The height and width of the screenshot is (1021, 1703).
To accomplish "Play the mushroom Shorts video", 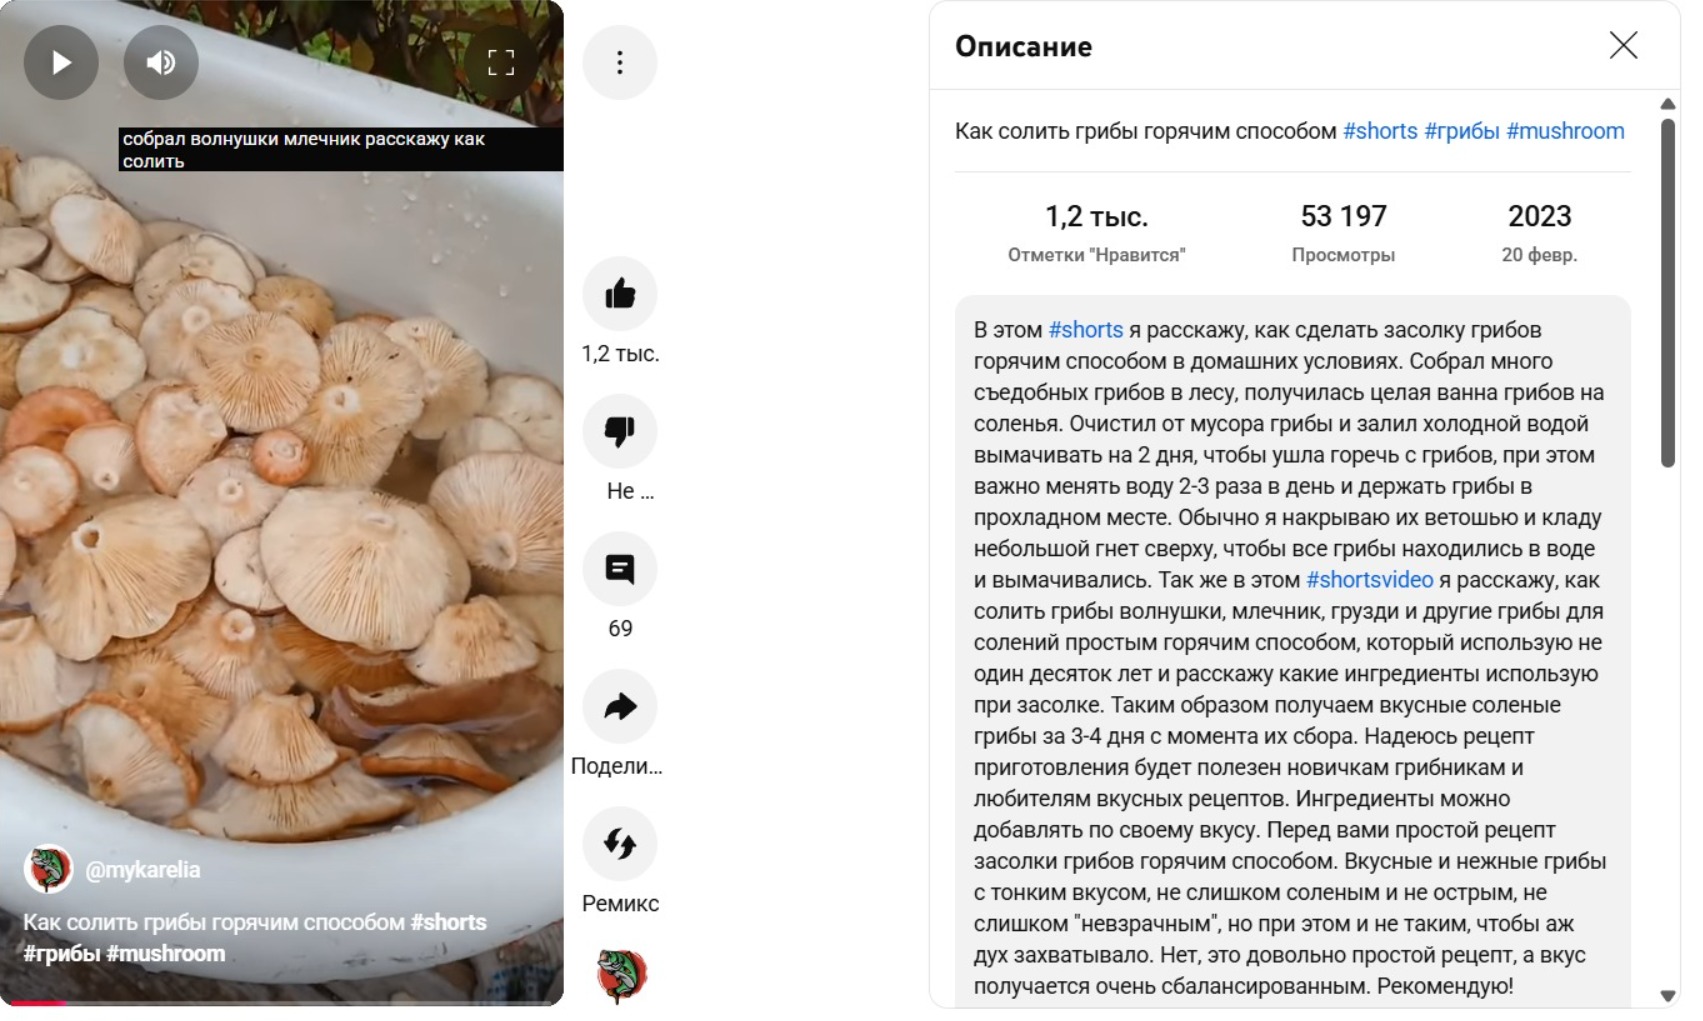I will [x=61, y=62].
